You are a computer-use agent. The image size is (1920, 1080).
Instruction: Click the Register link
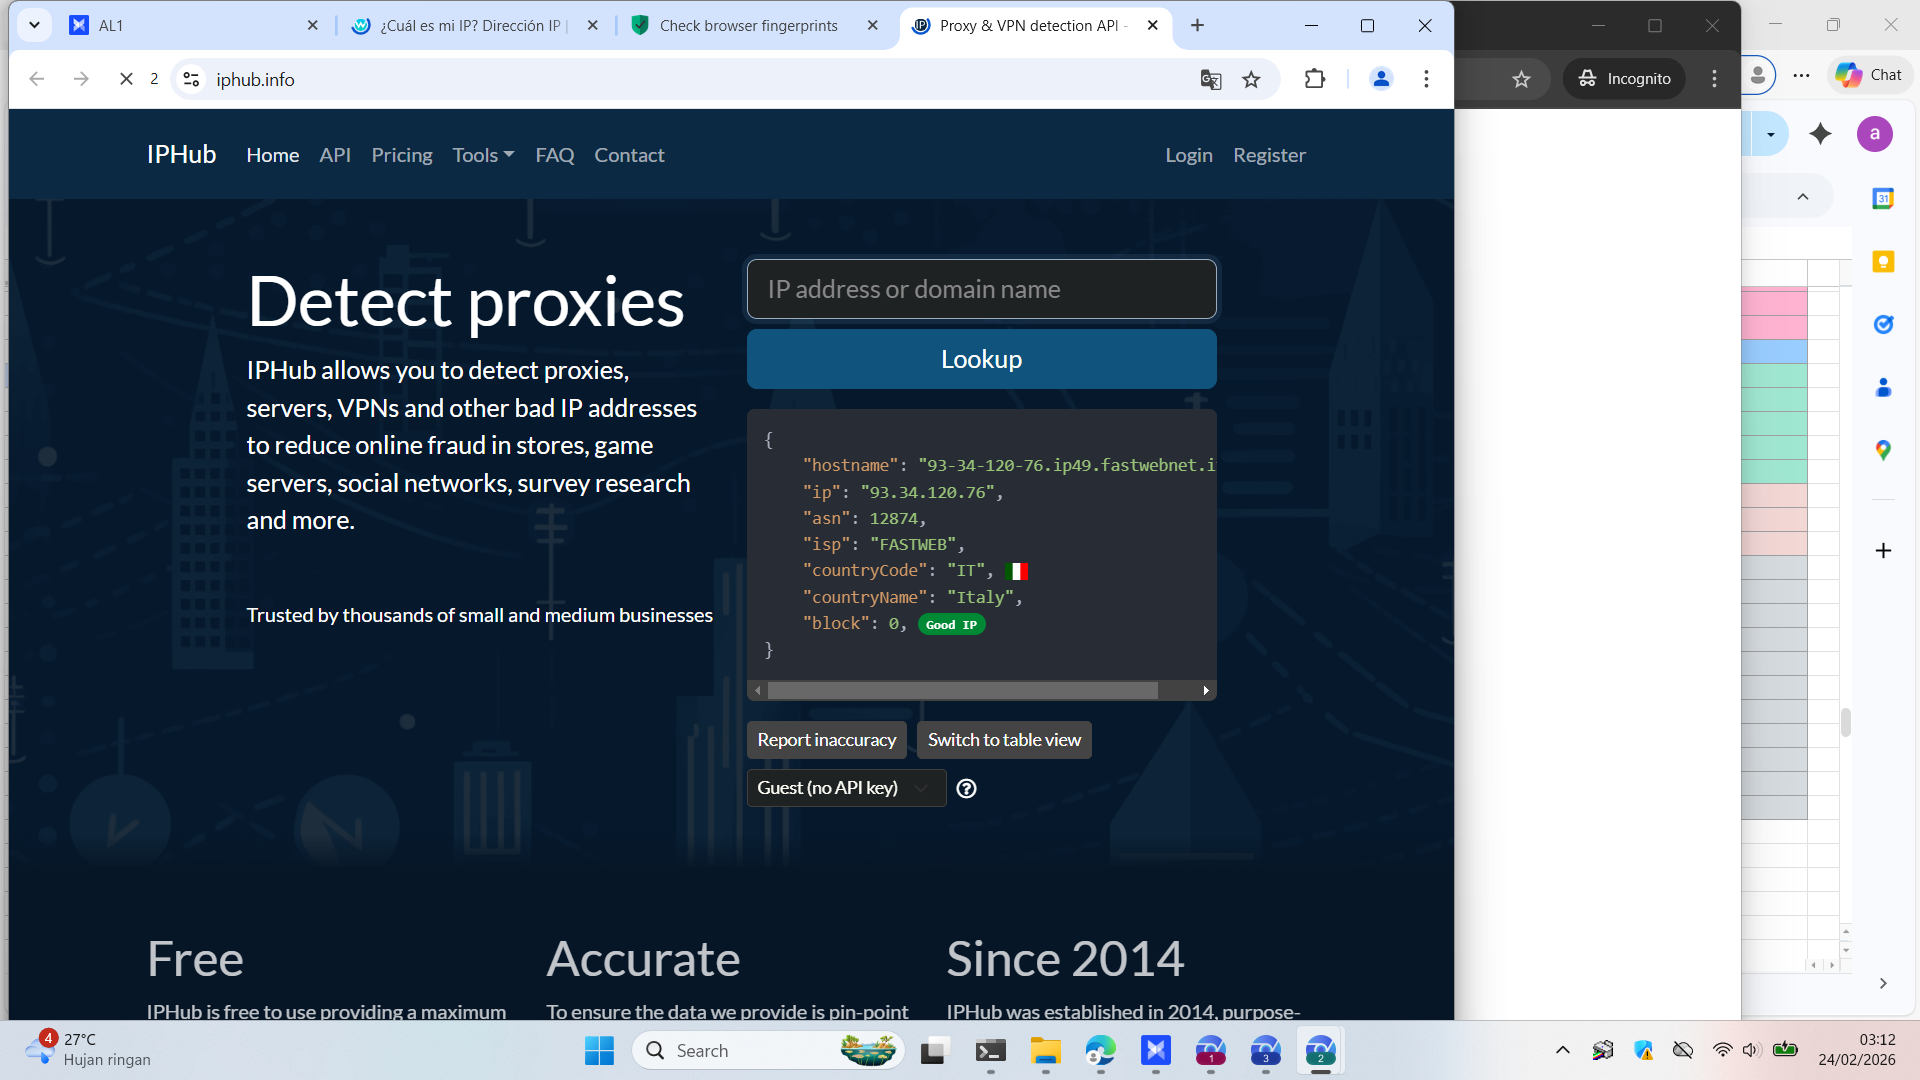tap(1268, 155)
